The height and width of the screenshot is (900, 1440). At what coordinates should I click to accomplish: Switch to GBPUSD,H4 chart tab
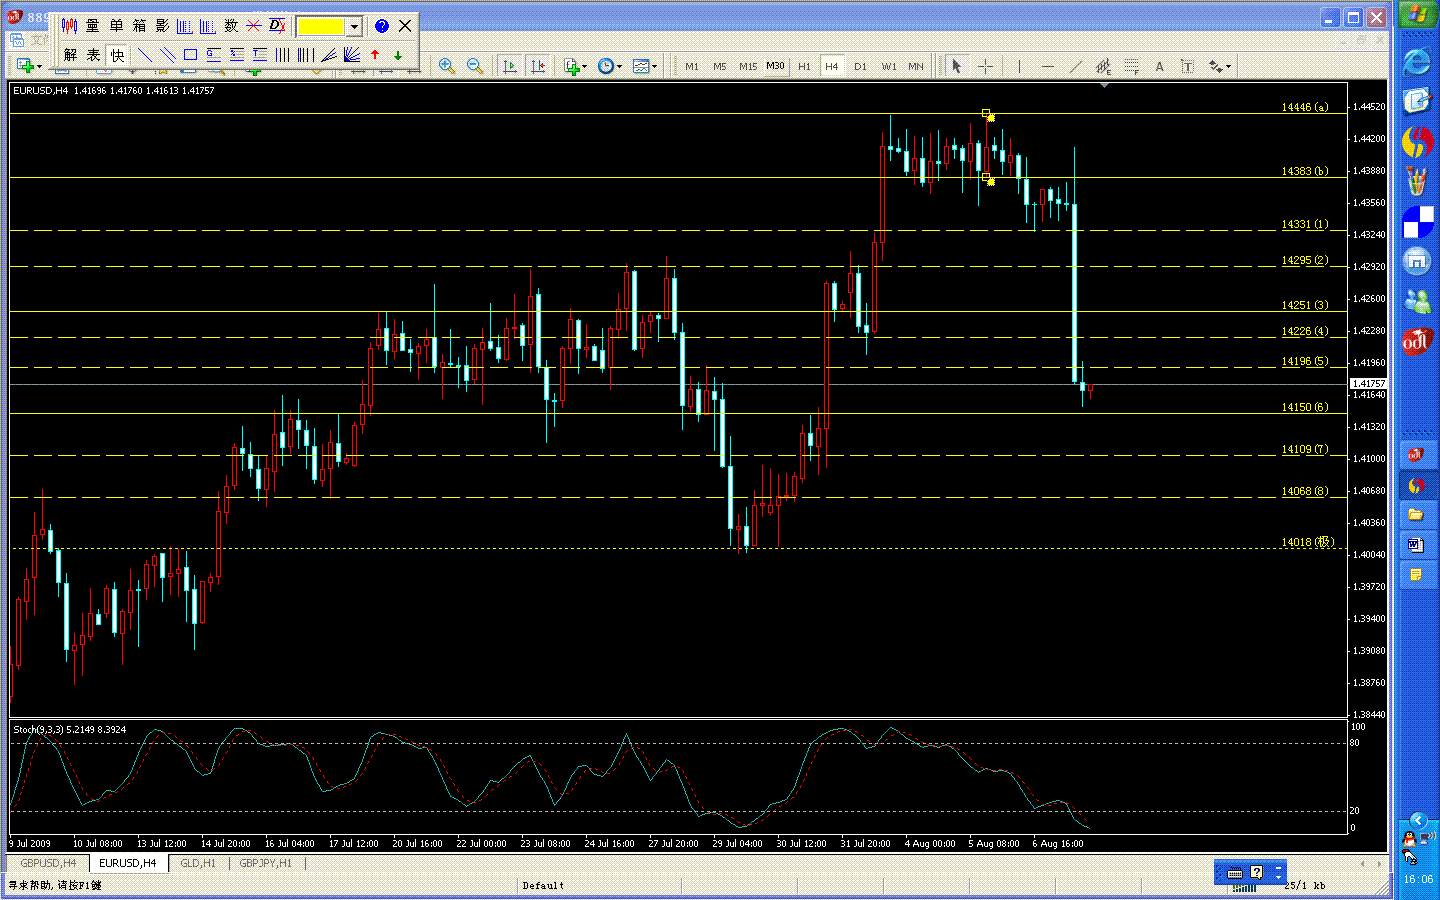pyautogui.click(x=48, y=863)
